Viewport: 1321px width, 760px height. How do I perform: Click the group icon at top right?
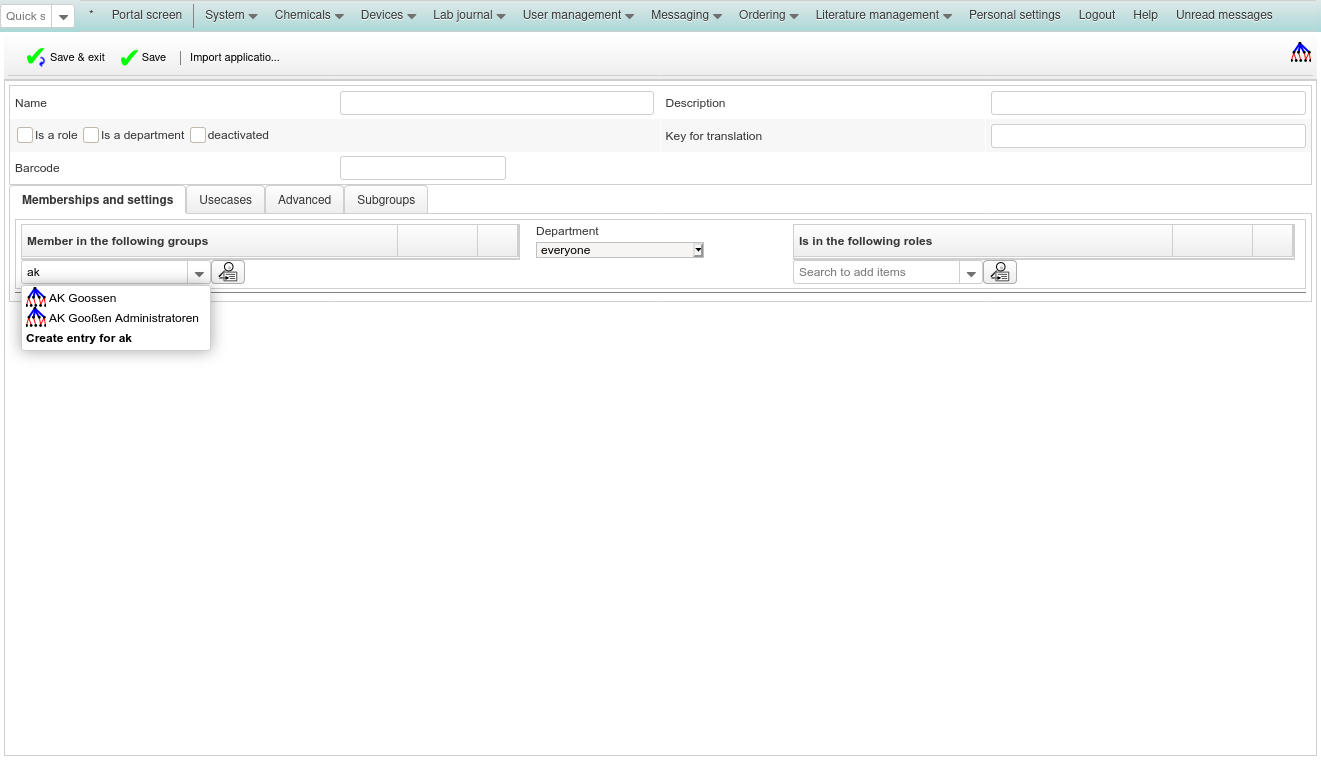pos(1300,53)
